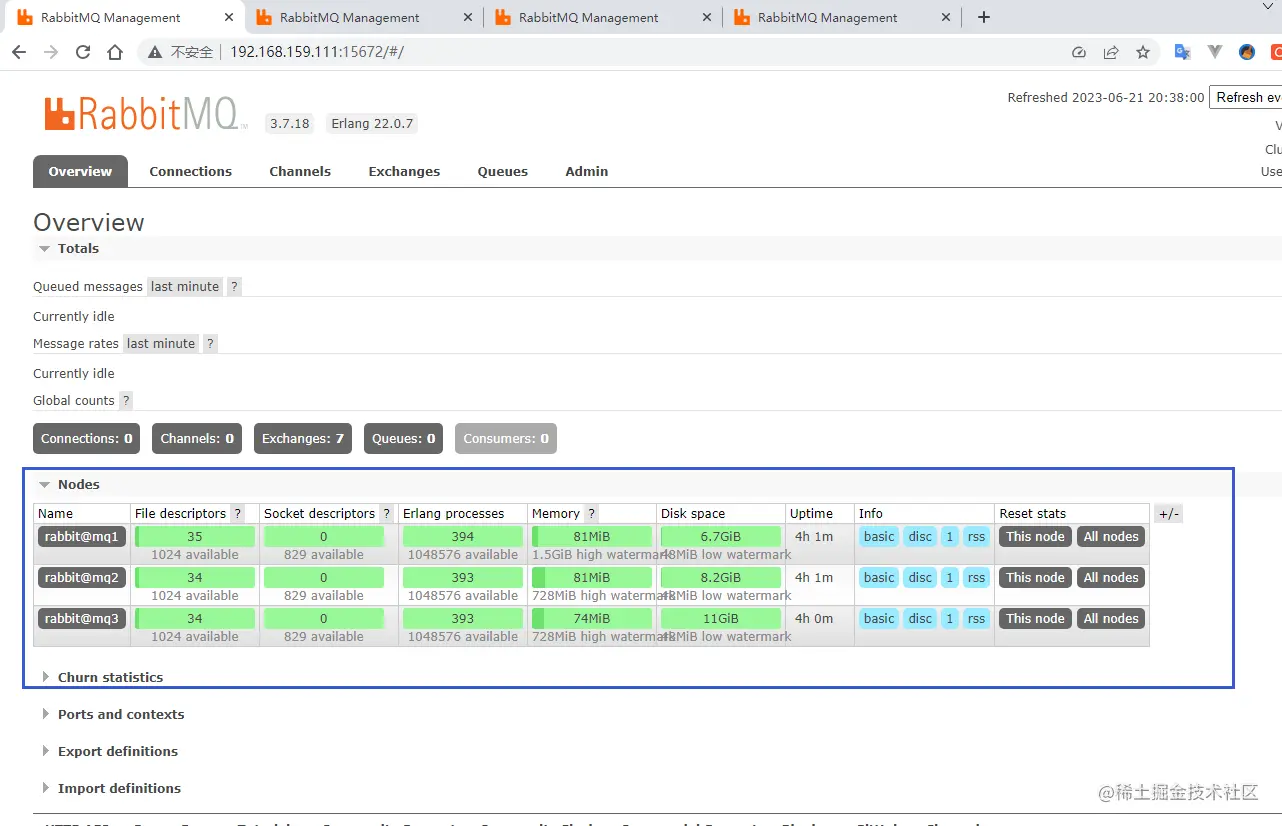Open help for Message rates
Image resolution: width=1282 pixels, height=826 pixels.
click(211, 344)
